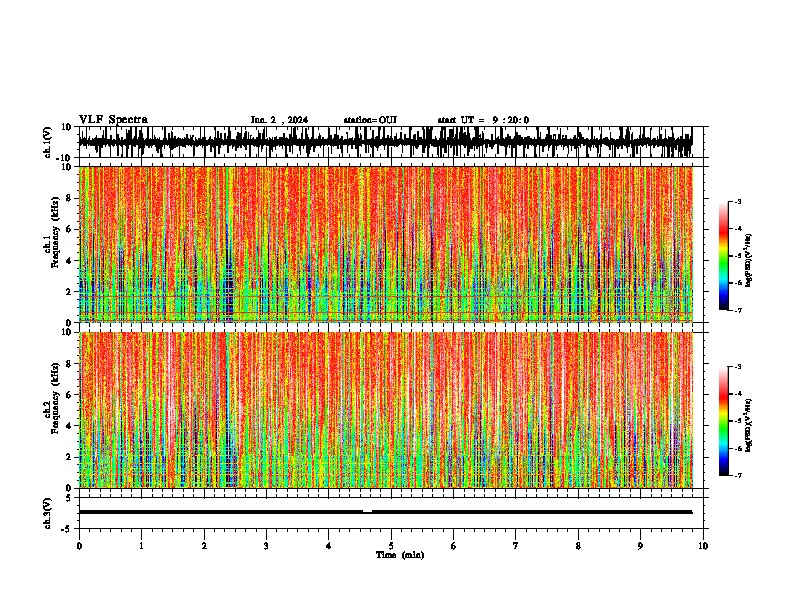Click the '5' tick on the ch.3(V) axis
Screen dimensions: 792x612
click(69, 497)
